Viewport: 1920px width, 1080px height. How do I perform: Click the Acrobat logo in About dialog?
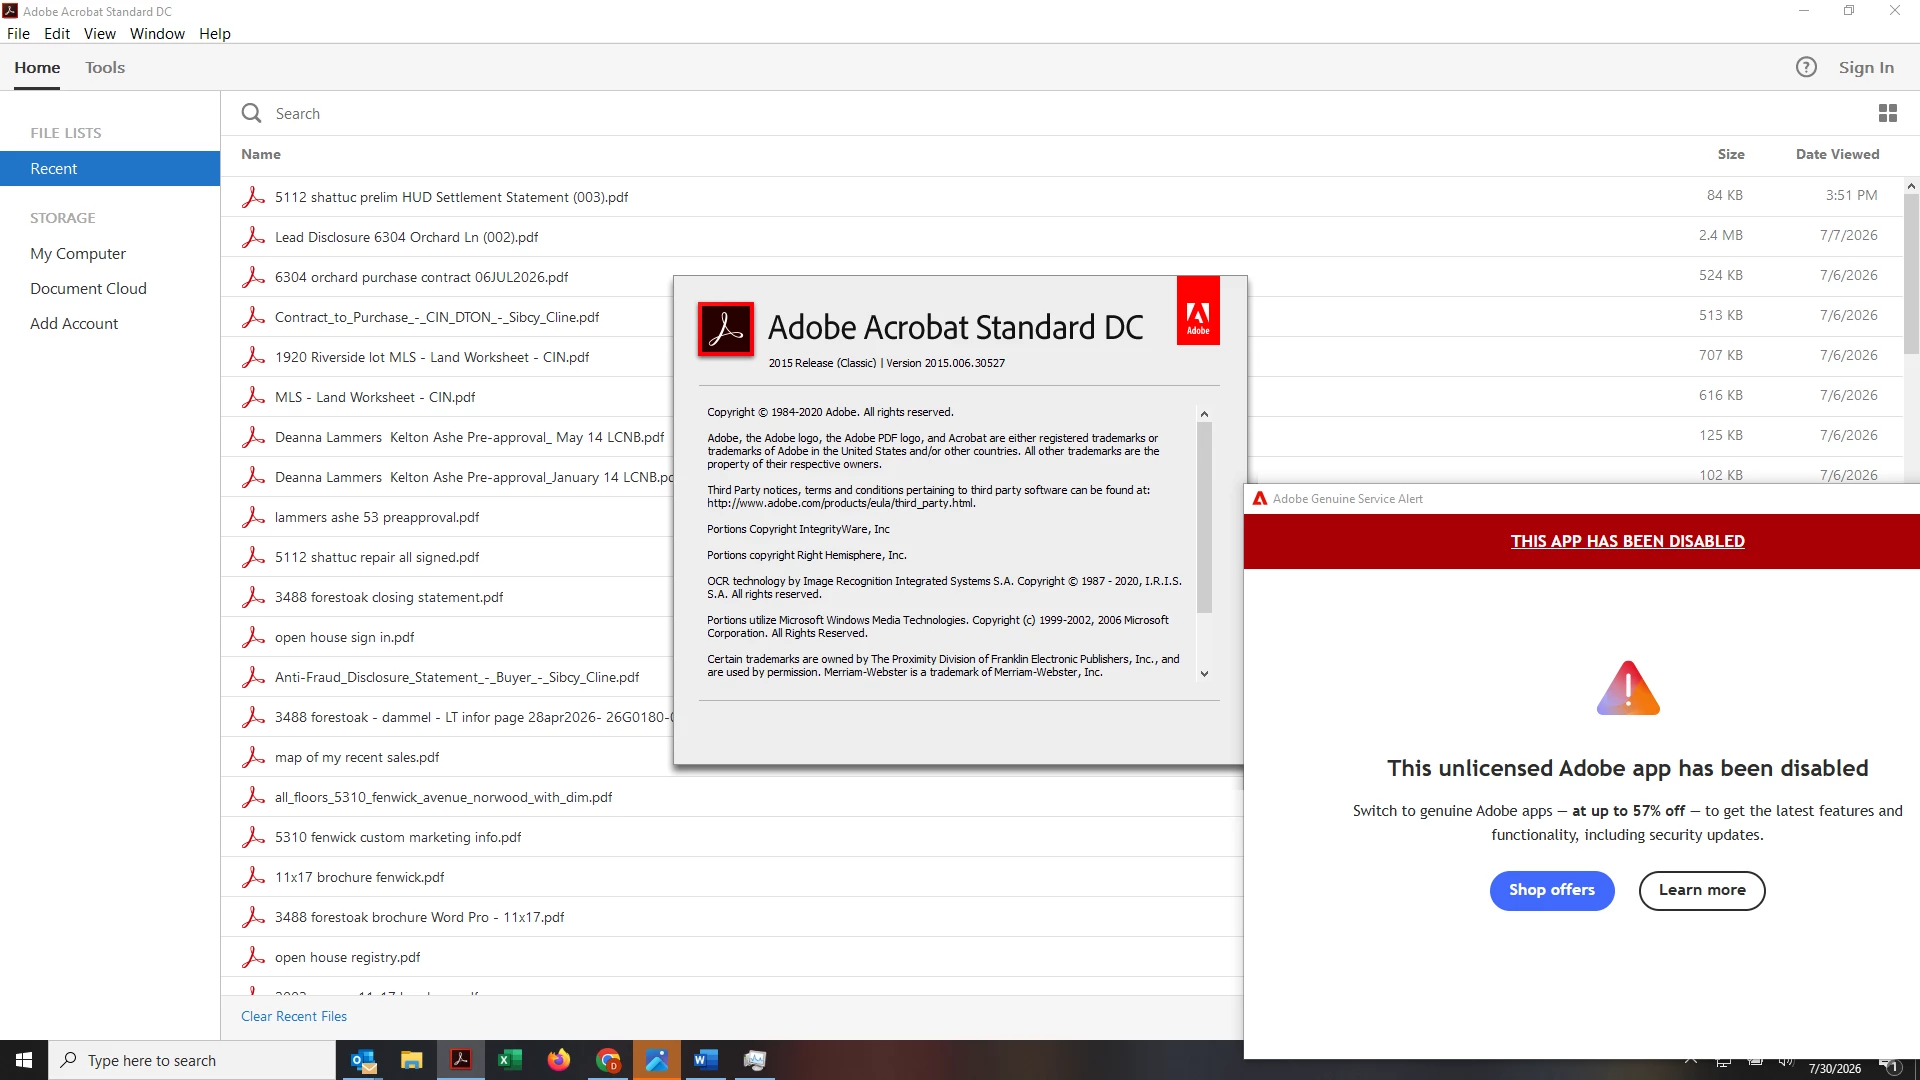tap(726, 329)
